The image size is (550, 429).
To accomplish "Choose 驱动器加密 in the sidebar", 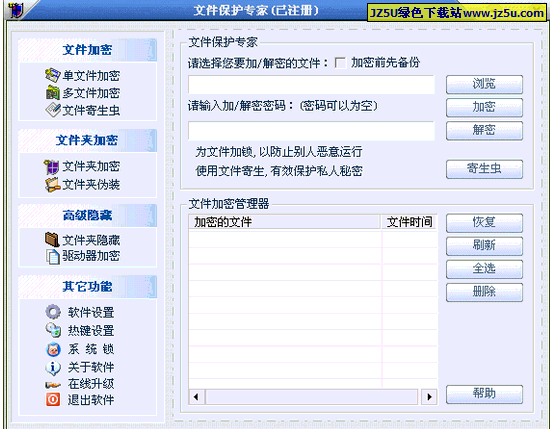I will point(91,256).
